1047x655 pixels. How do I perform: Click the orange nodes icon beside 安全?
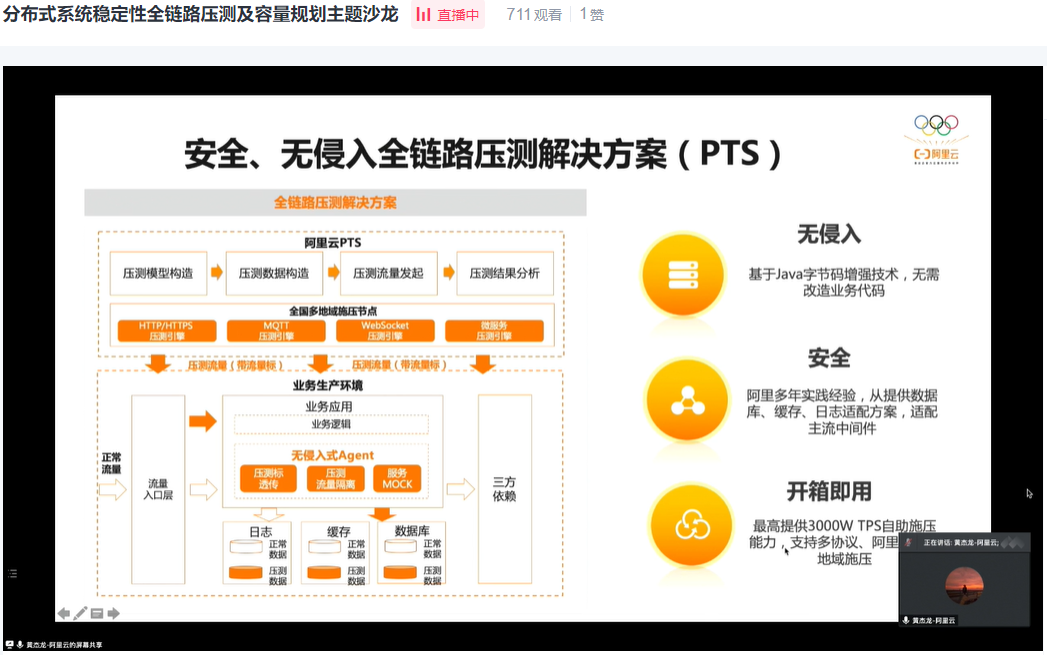click(x=687, y=400)
